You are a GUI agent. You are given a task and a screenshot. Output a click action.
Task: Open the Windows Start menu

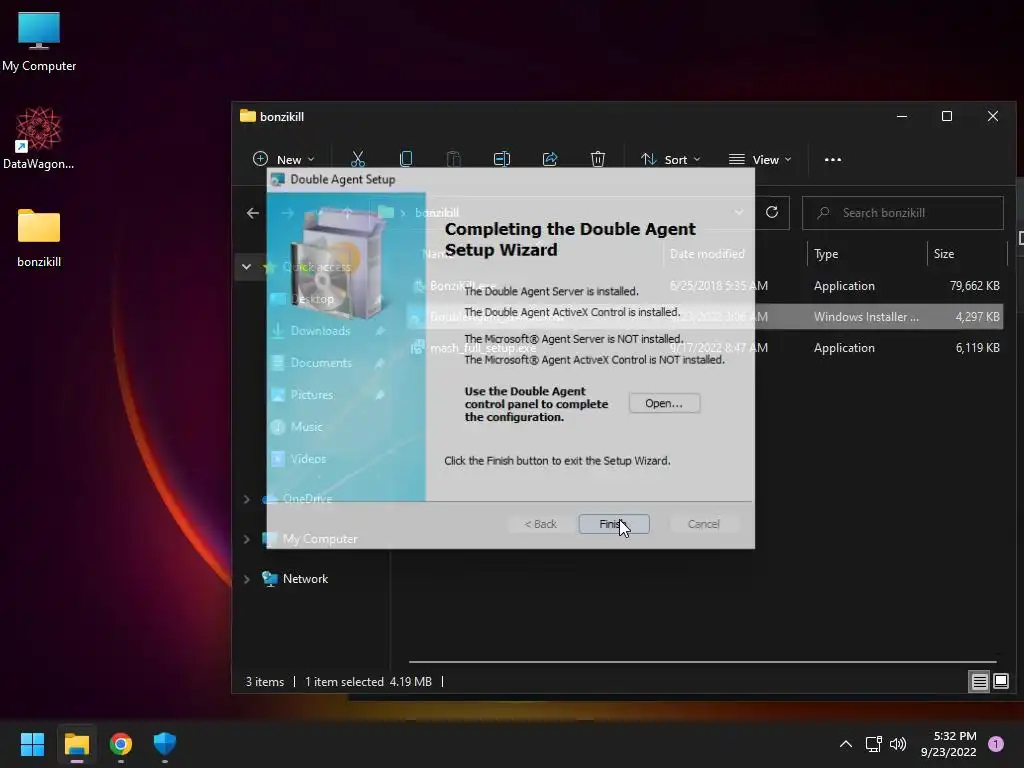(x=32, y=744)
